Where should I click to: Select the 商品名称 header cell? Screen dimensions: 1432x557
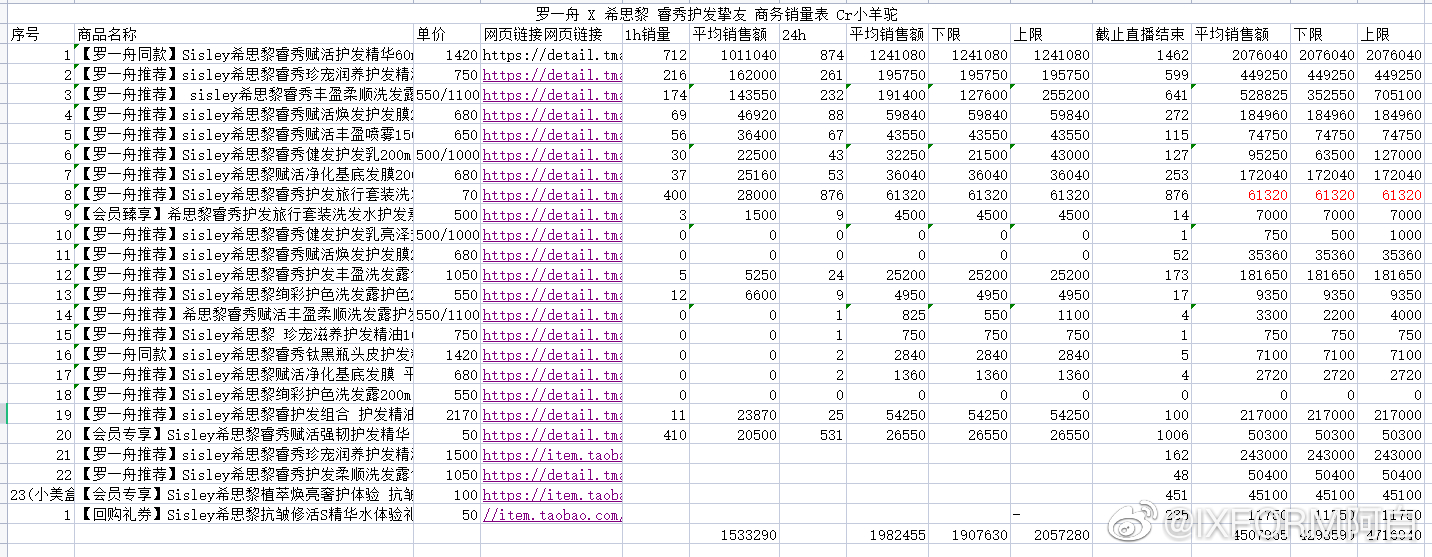(x=245, y=35)
